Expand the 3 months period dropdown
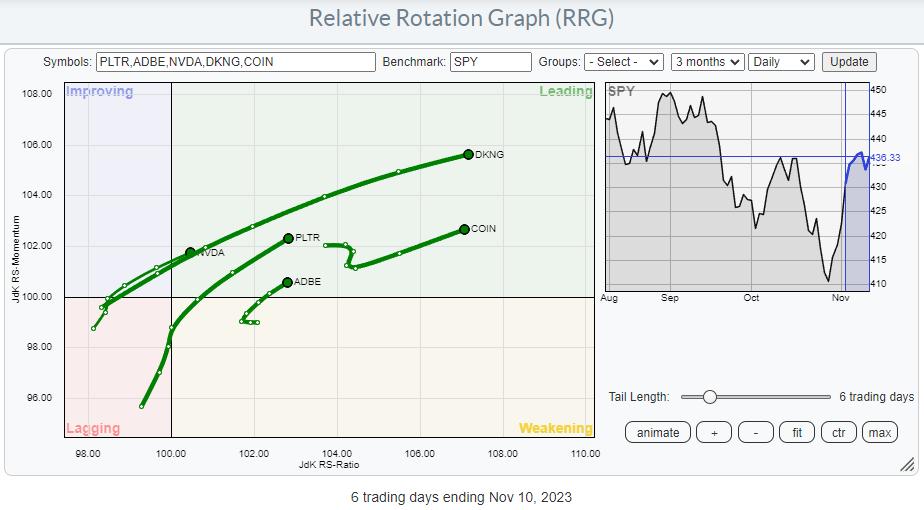 (707, 62)
